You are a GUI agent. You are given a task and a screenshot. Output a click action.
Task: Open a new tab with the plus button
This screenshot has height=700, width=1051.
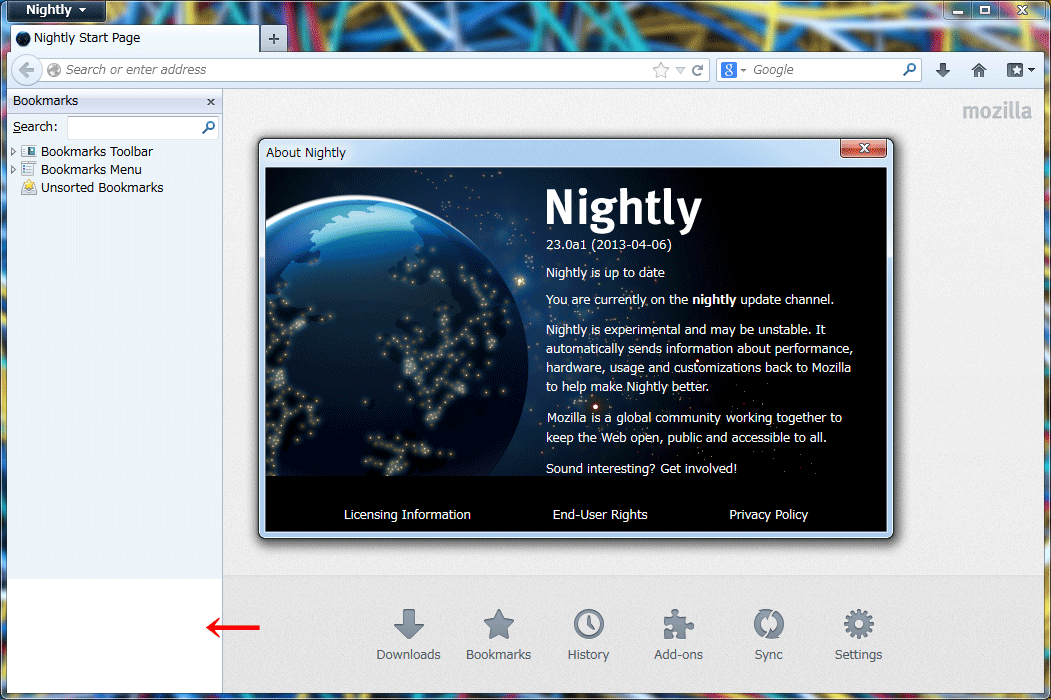(273, 38)
